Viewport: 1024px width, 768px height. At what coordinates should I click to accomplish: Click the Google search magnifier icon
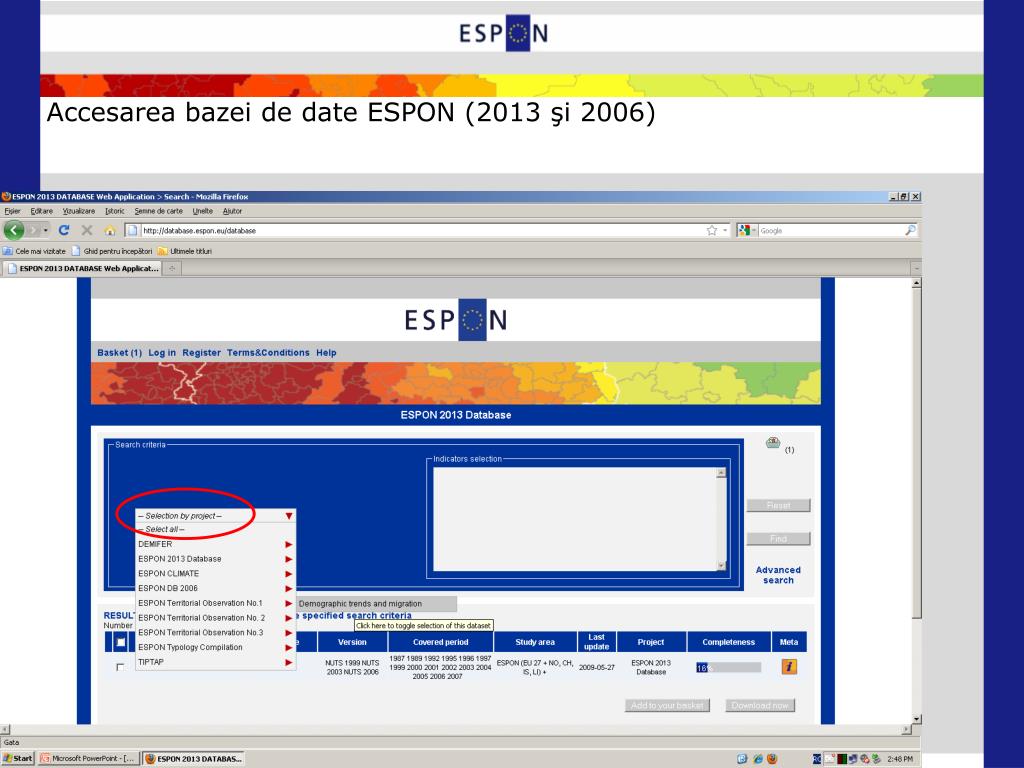click(910, 230)
